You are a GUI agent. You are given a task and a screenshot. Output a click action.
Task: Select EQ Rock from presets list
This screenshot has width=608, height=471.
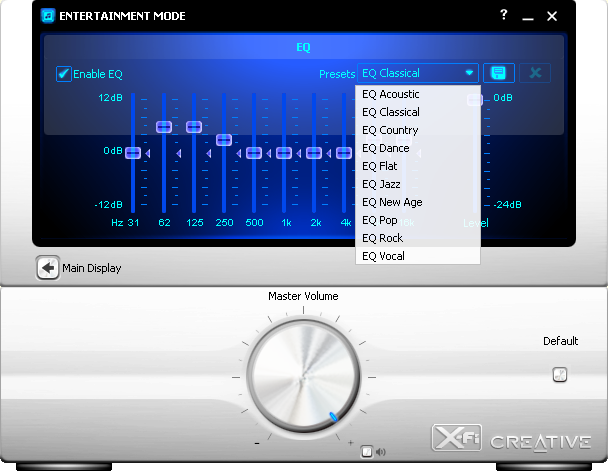coord(383,238)
